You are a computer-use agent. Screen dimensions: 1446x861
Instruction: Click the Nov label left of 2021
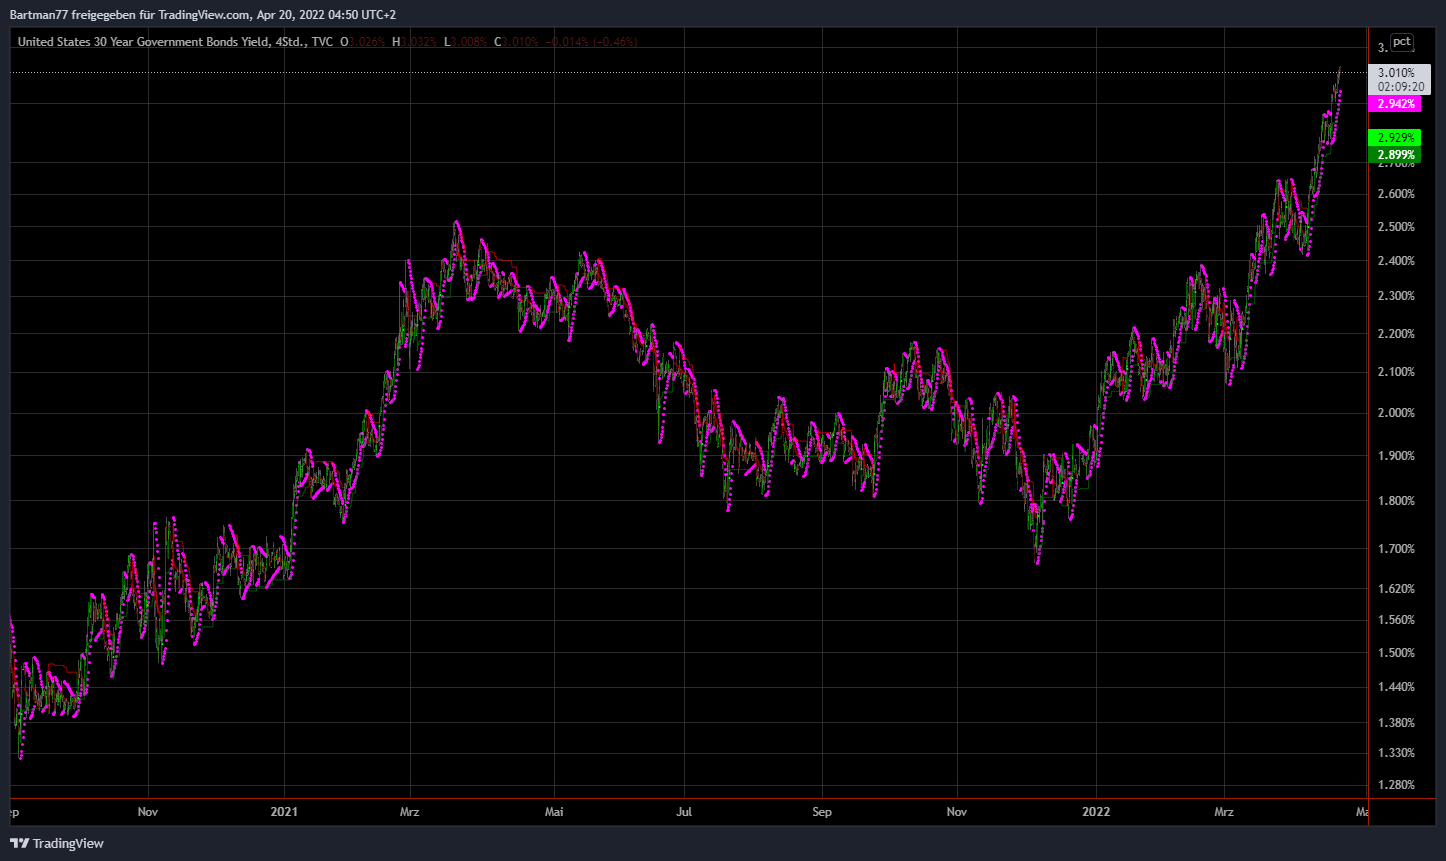(148, 812)
